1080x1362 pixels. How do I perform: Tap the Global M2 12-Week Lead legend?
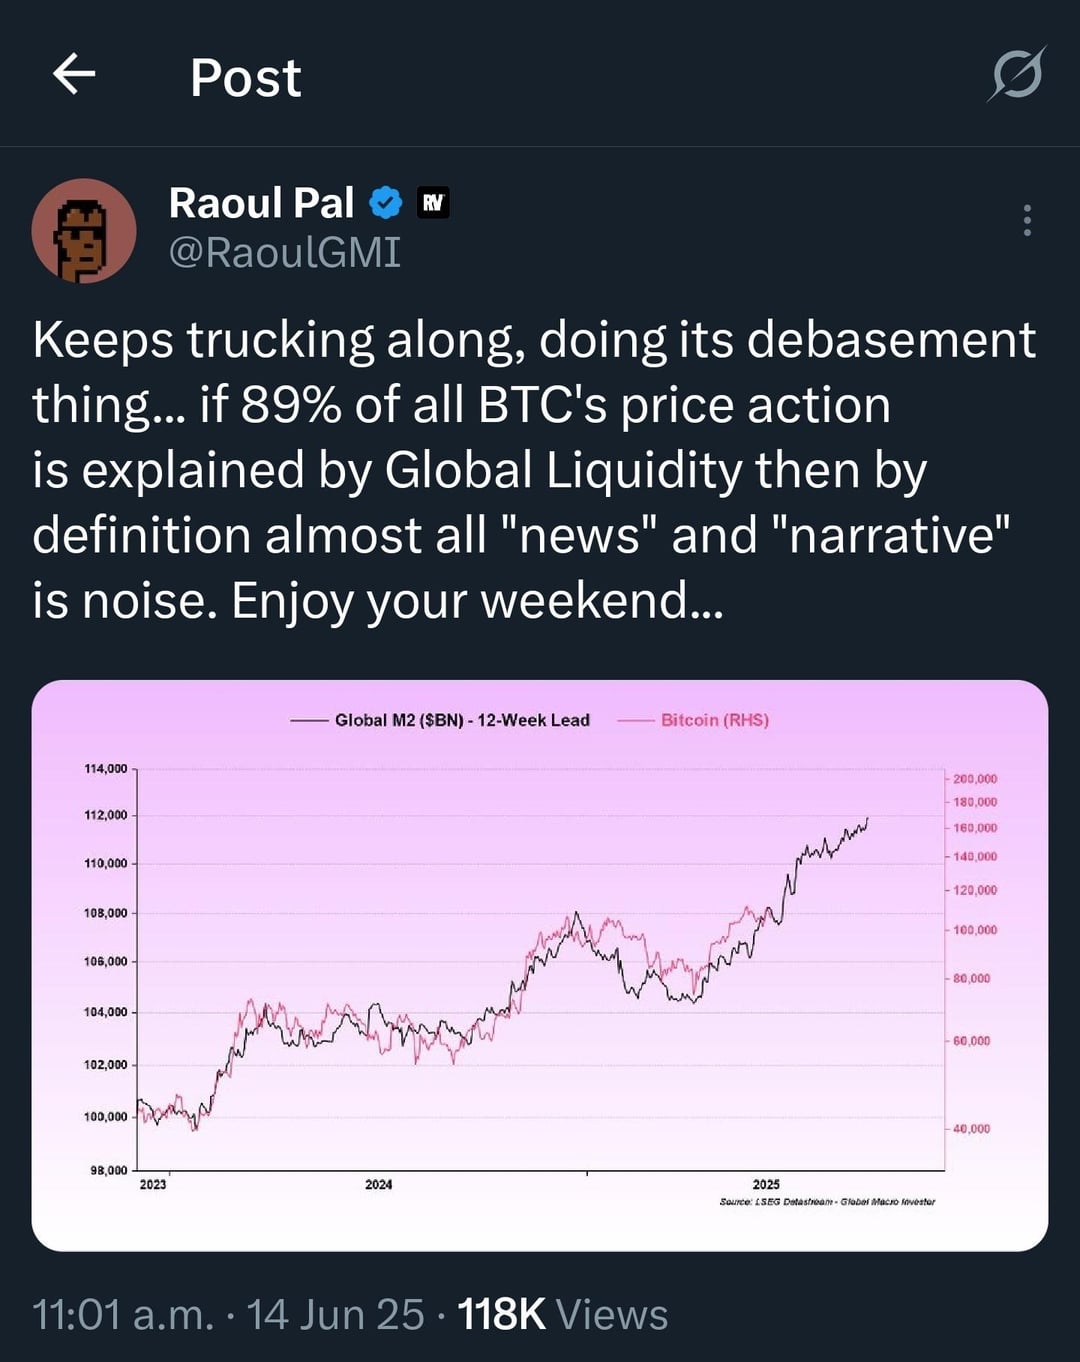(x=461, y=720)
